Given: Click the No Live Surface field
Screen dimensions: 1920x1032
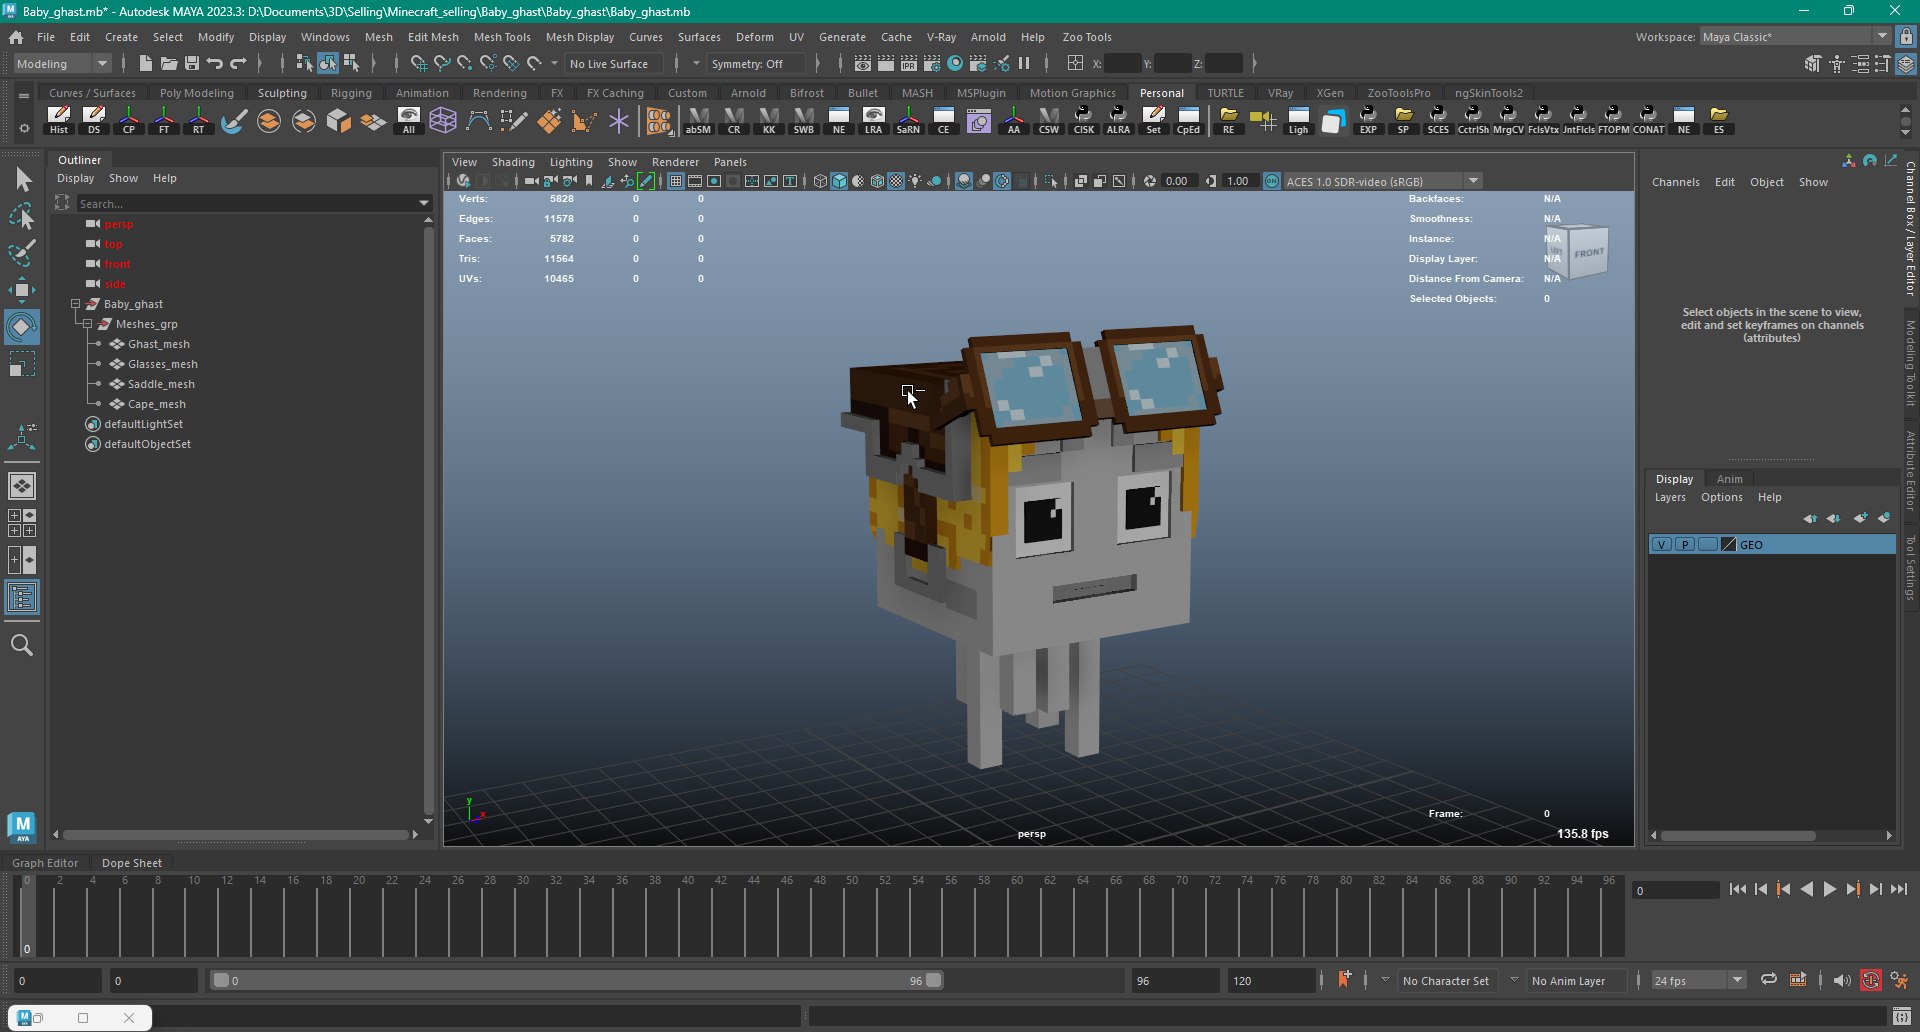Looking at the screenshot, I should click(613, 63).
